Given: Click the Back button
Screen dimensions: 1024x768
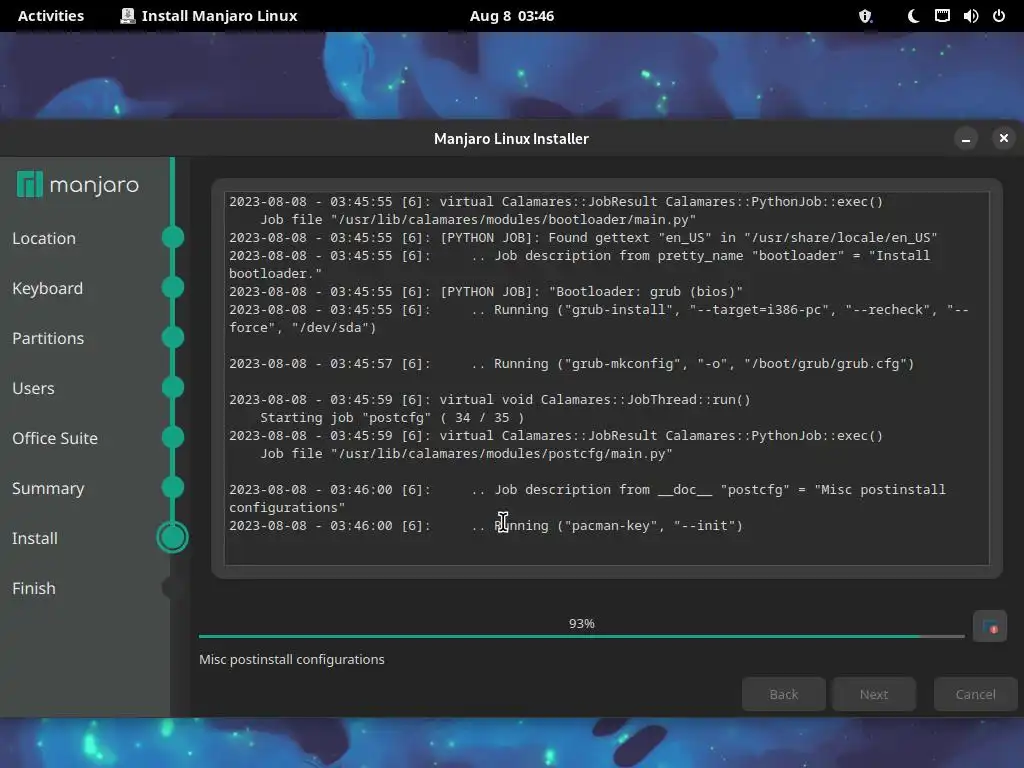Looking at the screenshot, I should coord(784,694).
